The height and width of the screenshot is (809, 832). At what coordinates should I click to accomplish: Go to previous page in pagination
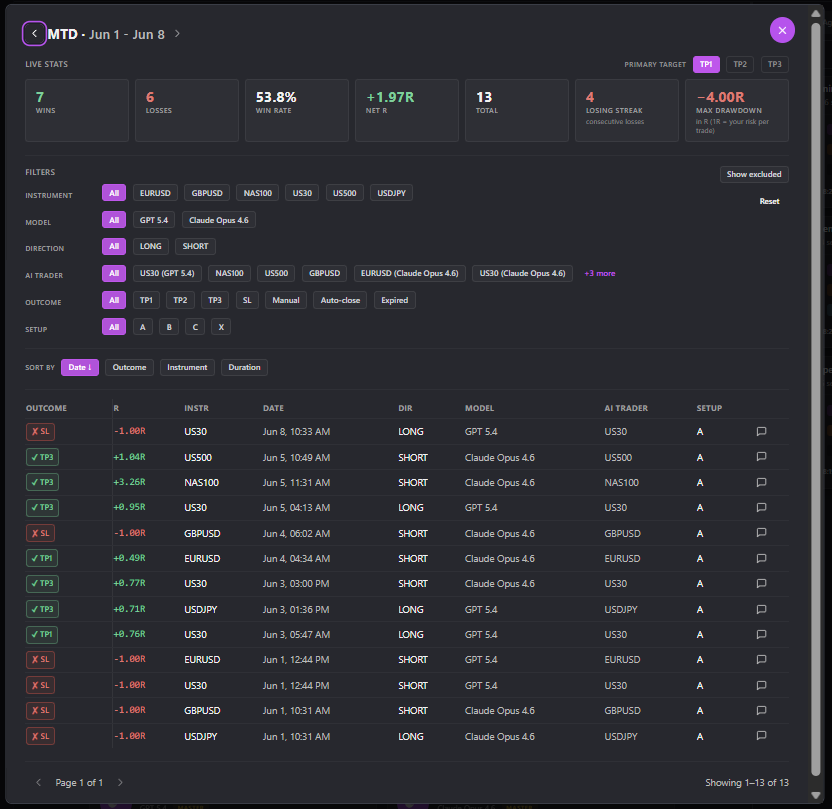[x=38, y=782]
